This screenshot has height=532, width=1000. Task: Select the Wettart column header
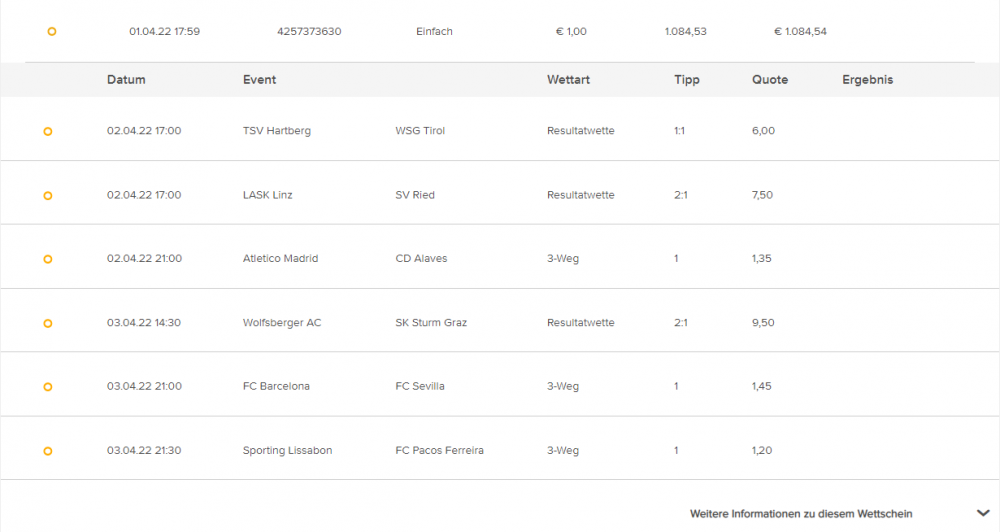click(x=568, y=80)
